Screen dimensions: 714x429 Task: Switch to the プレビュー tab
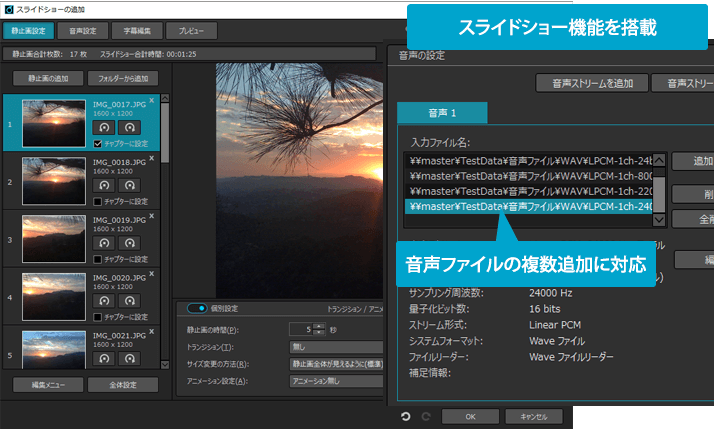191,31
